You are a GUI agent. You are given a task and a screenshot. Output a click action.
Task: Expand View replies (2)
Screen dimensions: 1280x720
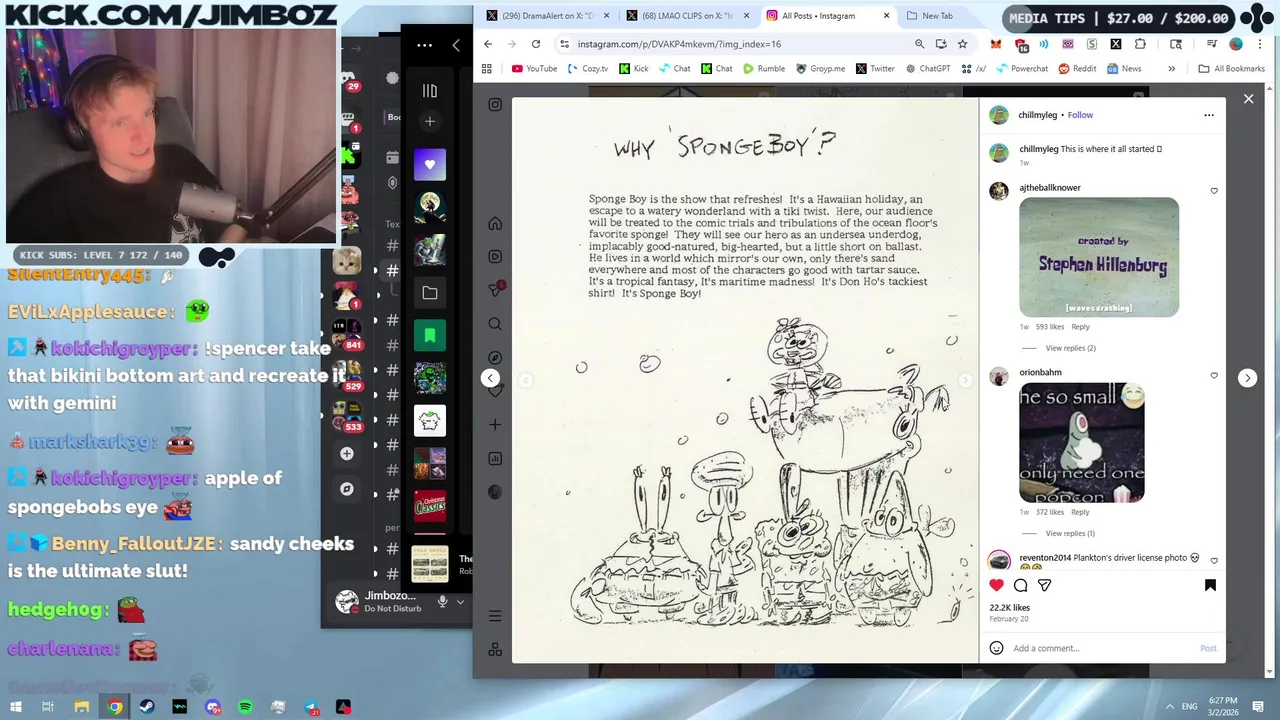pyautogui.click(x=1070, y=348)
